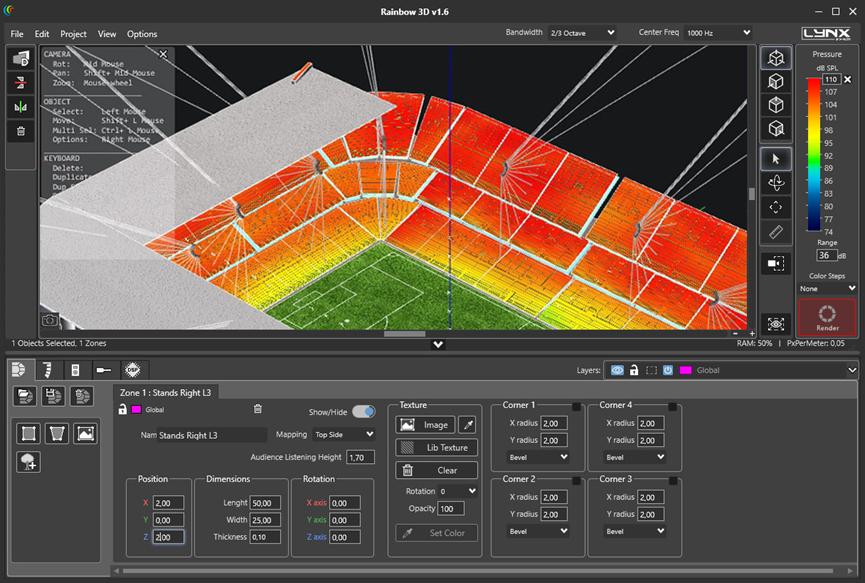Image resolution: width=865 pixels, height=583 pixels.
Task: Activate the rotate view tool
Action: pos(776,183)
